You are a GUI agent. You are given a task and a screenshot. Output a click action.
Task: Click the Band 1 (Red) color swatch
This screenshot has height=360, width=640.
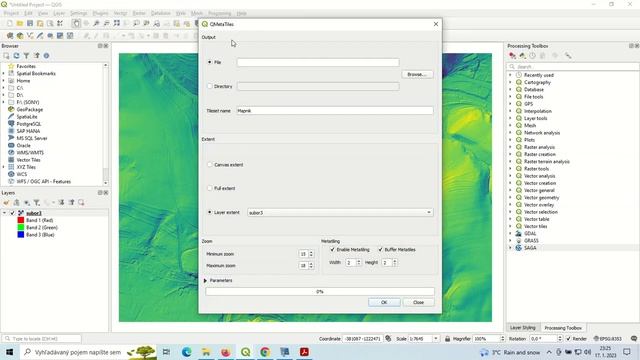[21, 220]
